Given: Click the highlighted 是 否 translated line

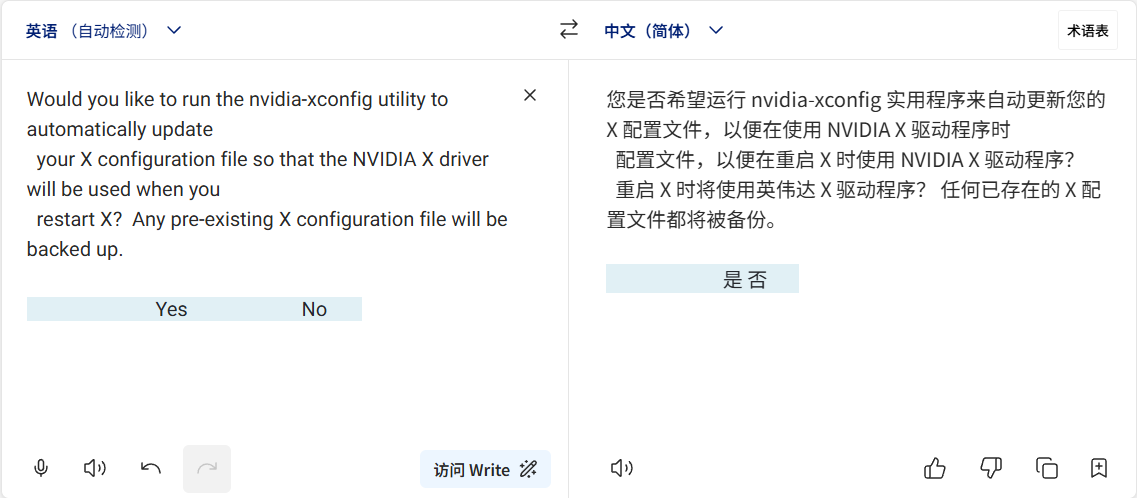Looking at the screenshot, I should click(702, 279).
